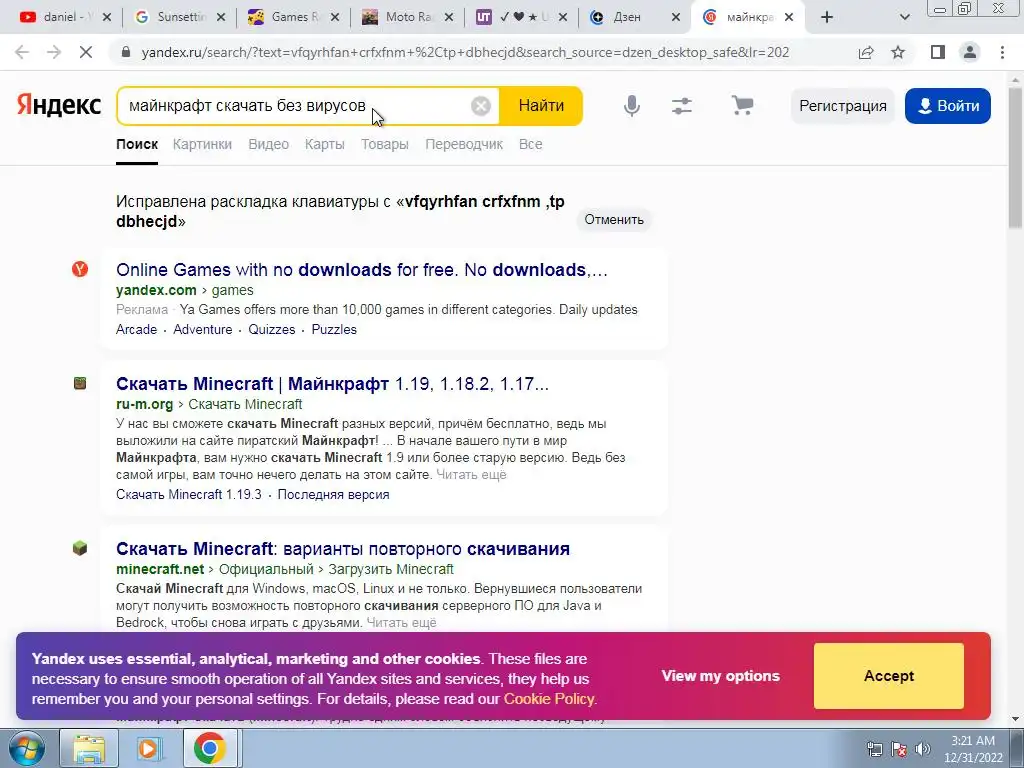Expand Читать ещё in ru-m.org snippet
Image resolution: width=1024 pixels, height=768 pixels.
pos(471,475)
